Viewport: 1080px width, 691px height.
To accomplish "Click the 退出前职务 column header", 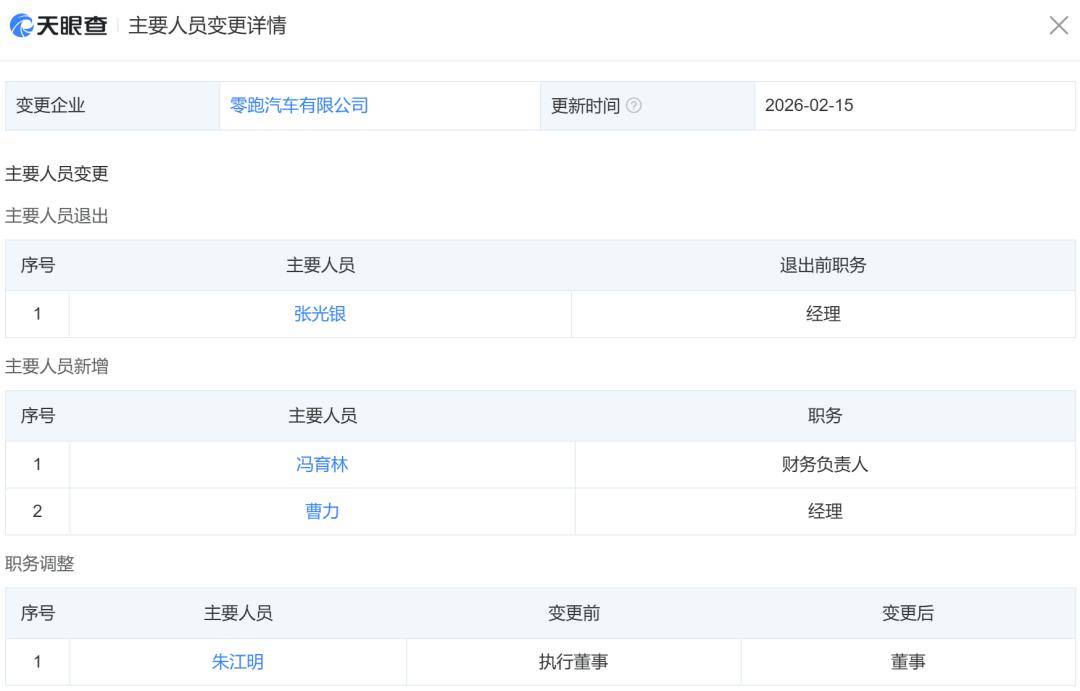I will (x=823, y=265).
